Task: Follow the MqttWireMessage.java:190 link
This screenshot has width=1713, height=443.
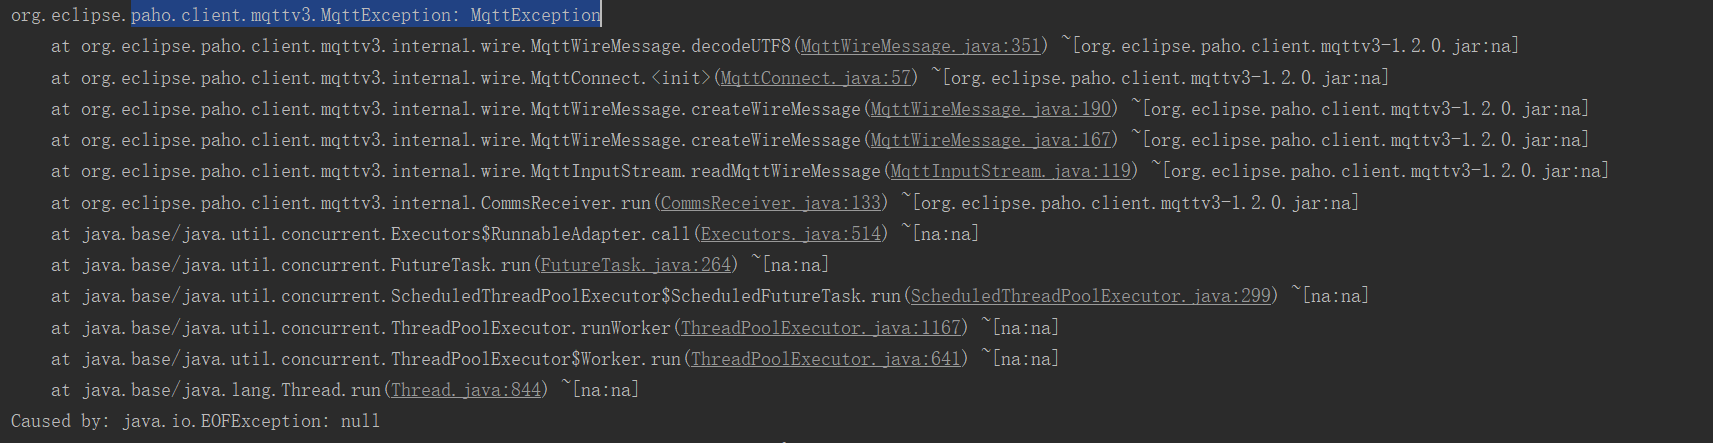Action: [x=990, y=109]
